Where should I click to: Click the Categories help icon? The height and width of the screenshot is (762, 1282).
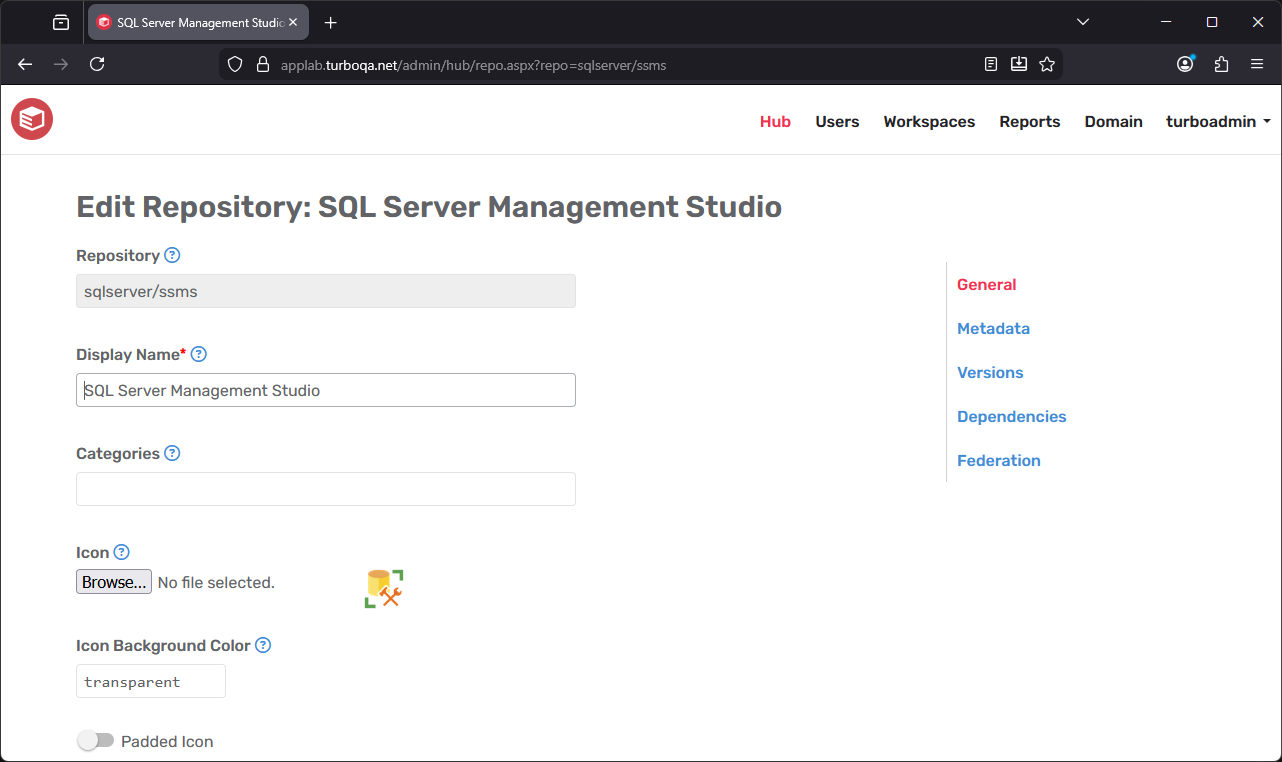pyautogui.click(x=172, y=453)
